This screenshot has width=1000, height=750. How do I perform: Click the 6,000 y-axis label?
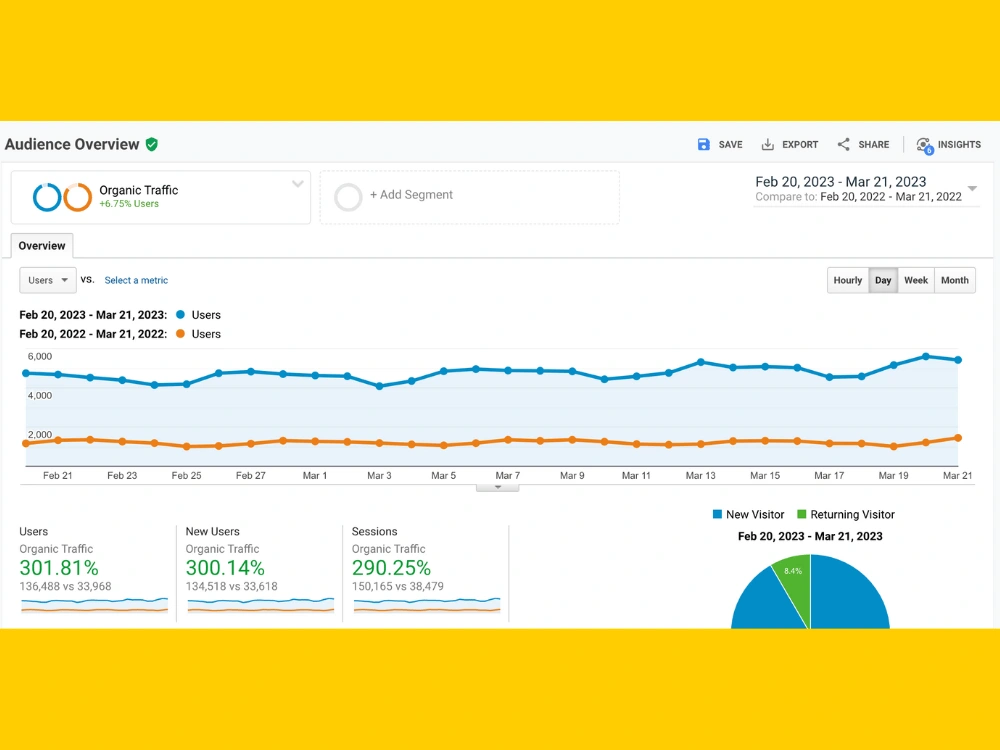40,356
